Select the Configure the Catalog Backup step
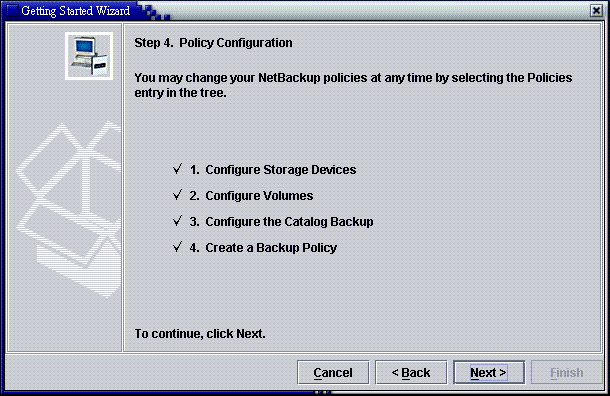This screenshot has height=396, width=610. click(281, 222)
